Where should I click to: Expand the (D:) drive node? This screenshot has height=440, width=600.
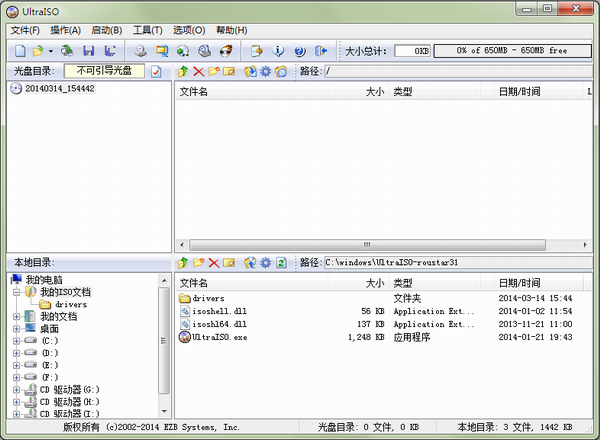[16, 353]
